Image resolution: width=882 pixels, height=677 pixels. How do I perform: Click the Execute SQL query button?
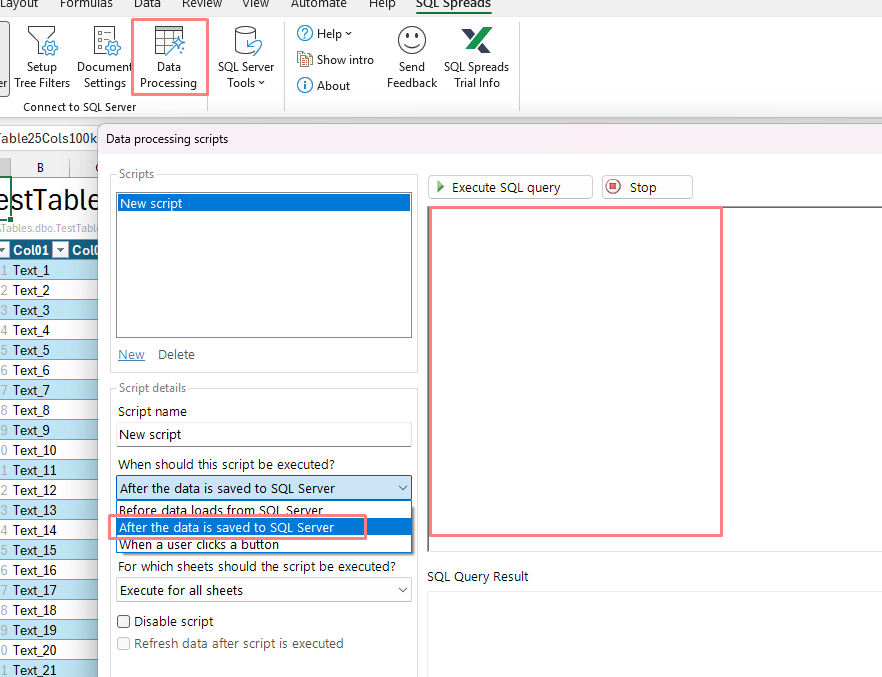click(x=510, y=187)
